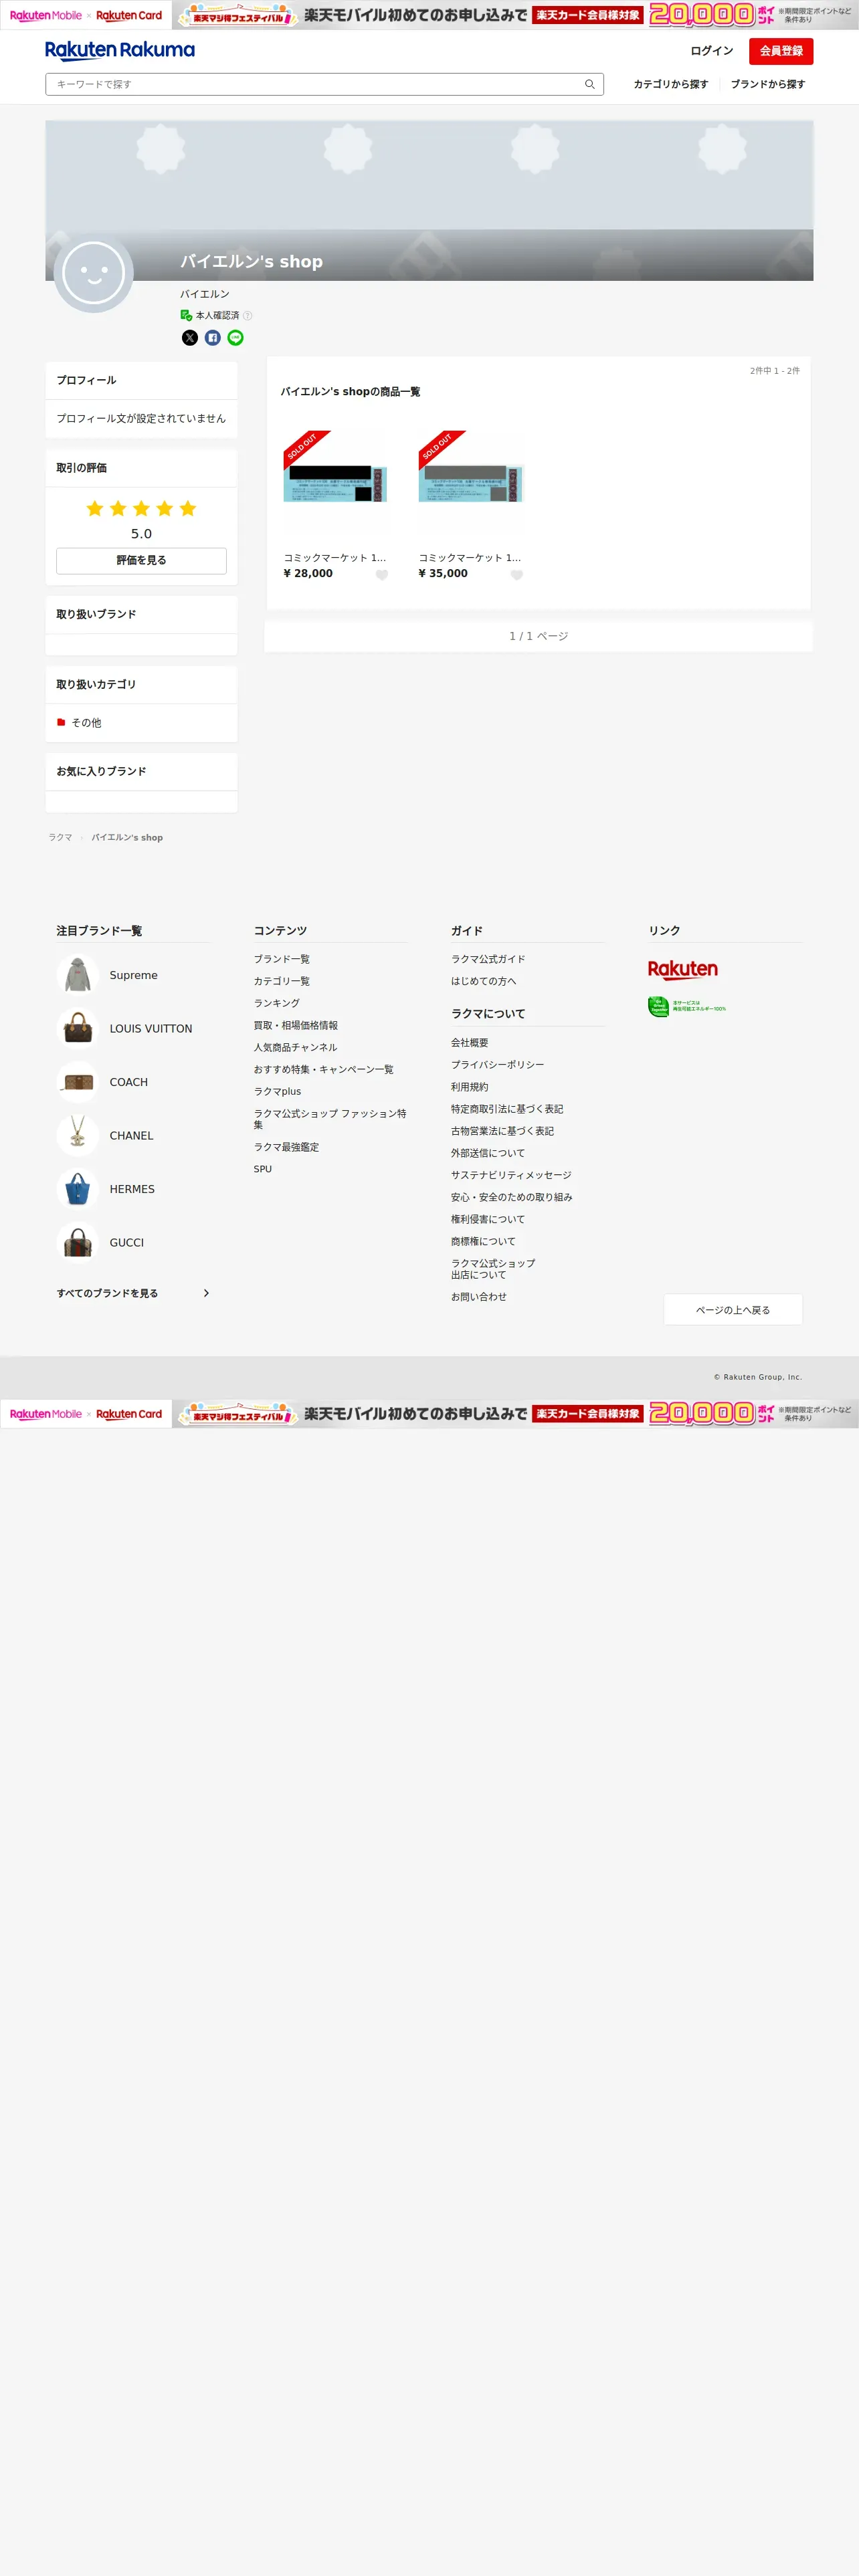Screen dimensions: 859x2576
Task: Like the ¥ 28,000 item heart
Action: tap(382, 575)
